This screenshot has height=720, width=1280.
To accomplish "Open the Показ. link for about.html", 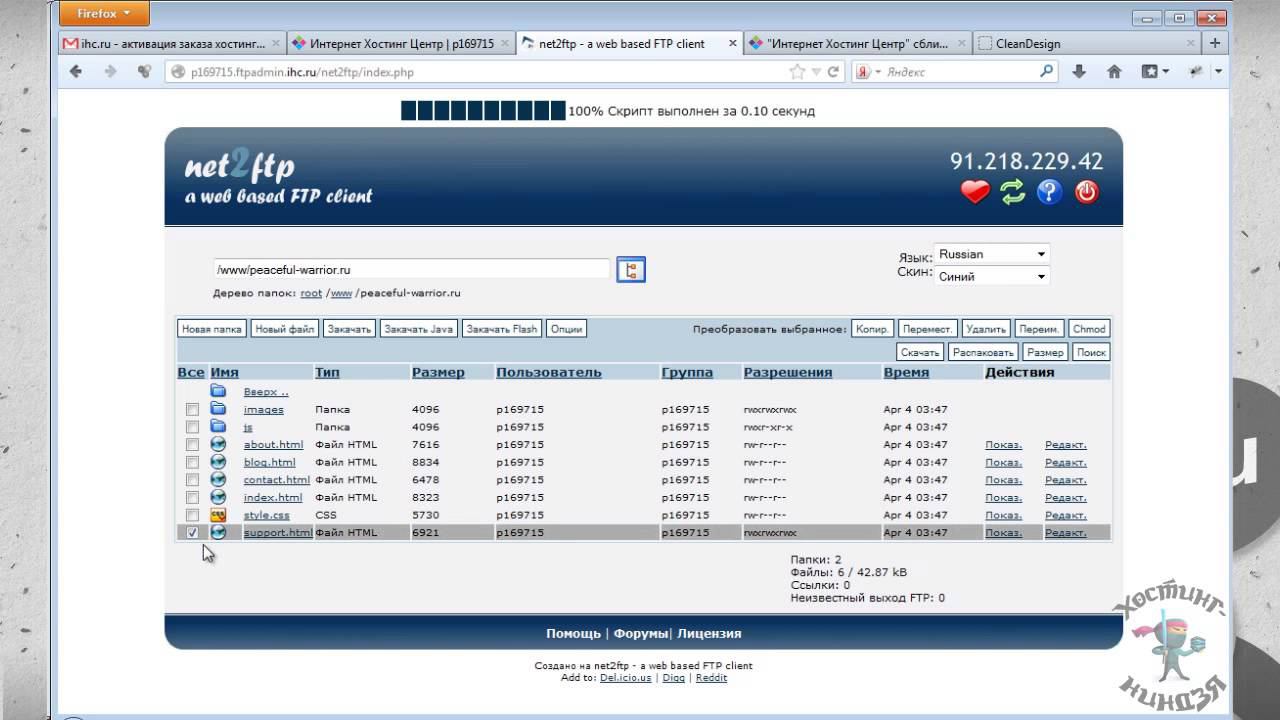I will [1004, 445].
